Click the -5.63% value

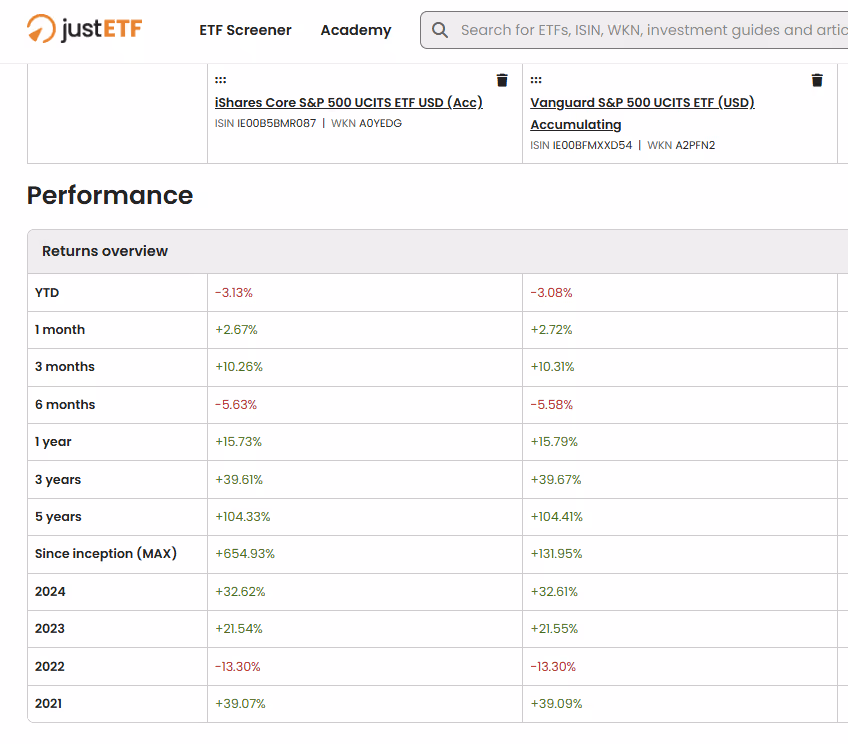pyautogui.click(x=236, y=404)
